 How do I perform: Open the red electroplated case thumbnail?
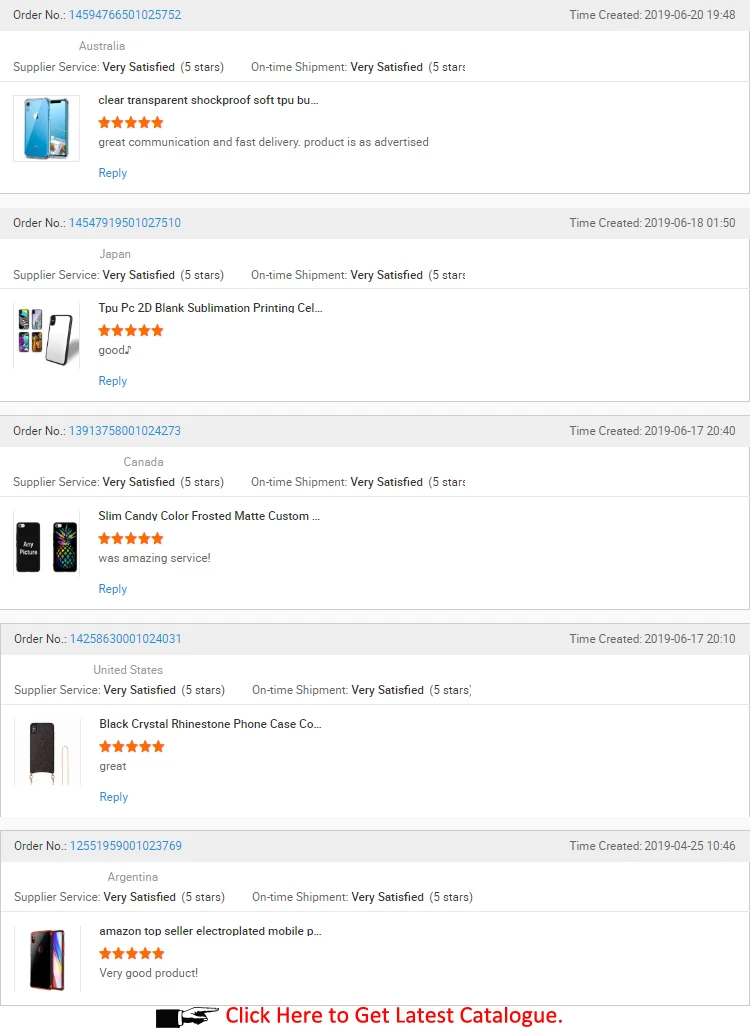point(46,960)
